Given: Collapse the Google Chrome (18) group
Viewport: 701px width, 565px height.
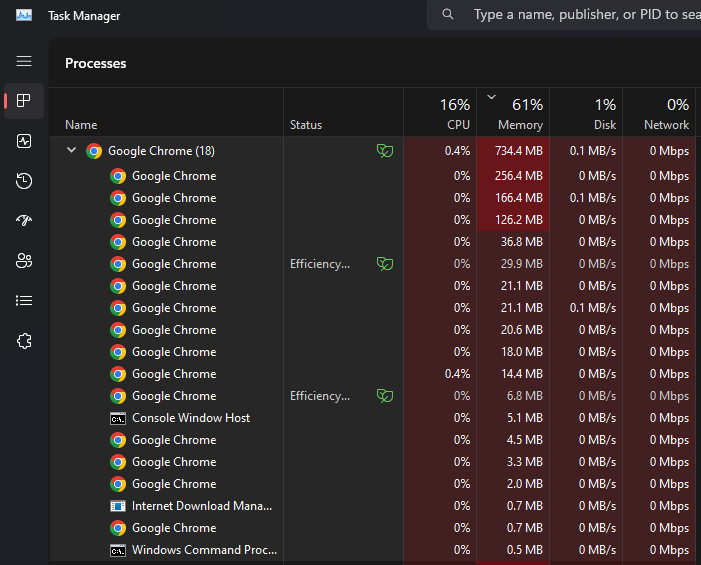Looking at the screenshot, I should coord(71,150).
